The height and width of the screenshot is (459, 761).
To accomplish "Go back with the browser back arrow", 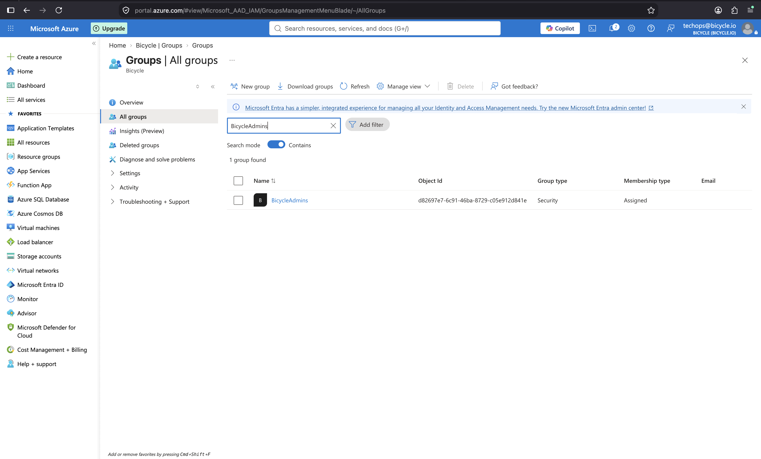I will [x=27, y=10].
